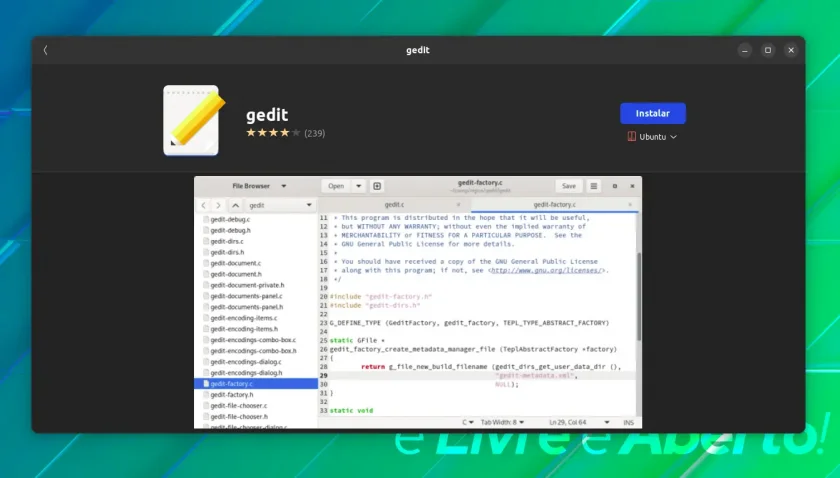The height and width of the screenshot is (478, 840).
Task: Open the hamburger menu beside Save
Action: coord(594,186)
